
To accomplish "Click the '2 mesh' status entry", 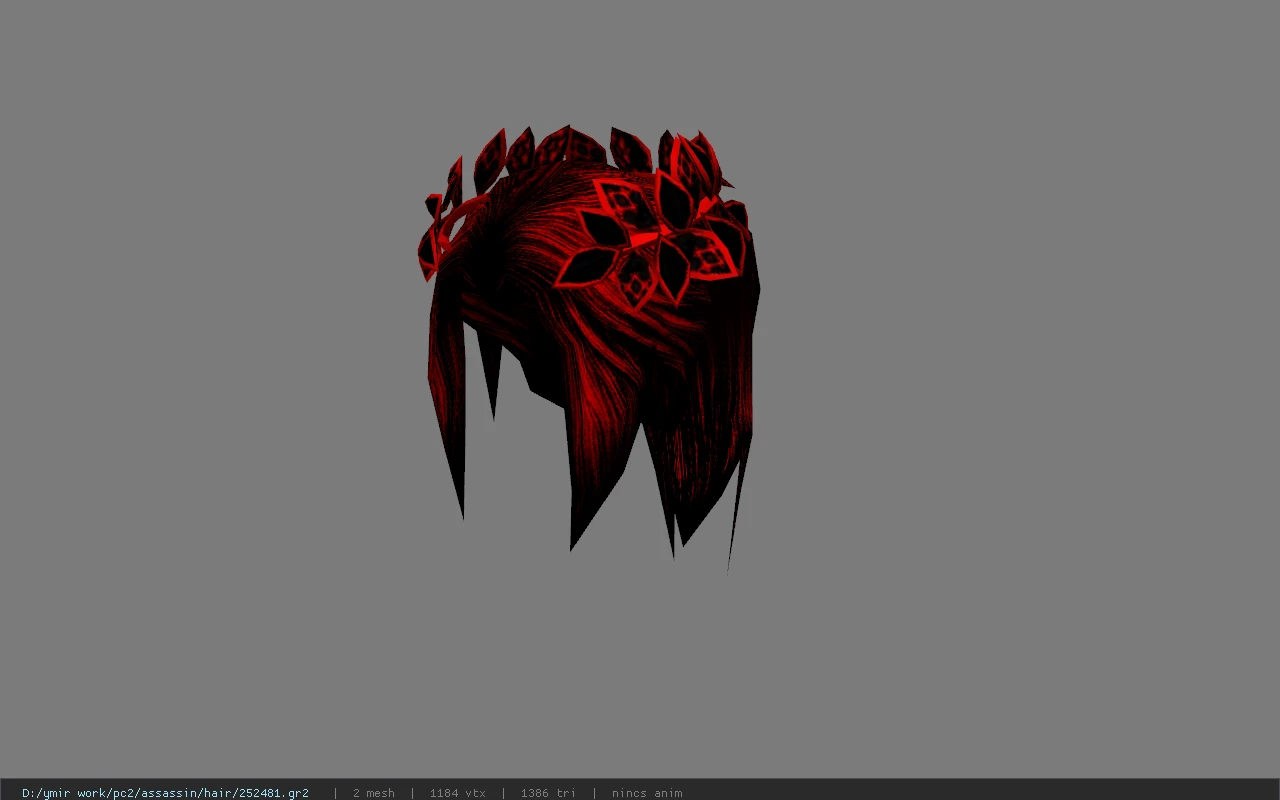I will tap(373, 793).
